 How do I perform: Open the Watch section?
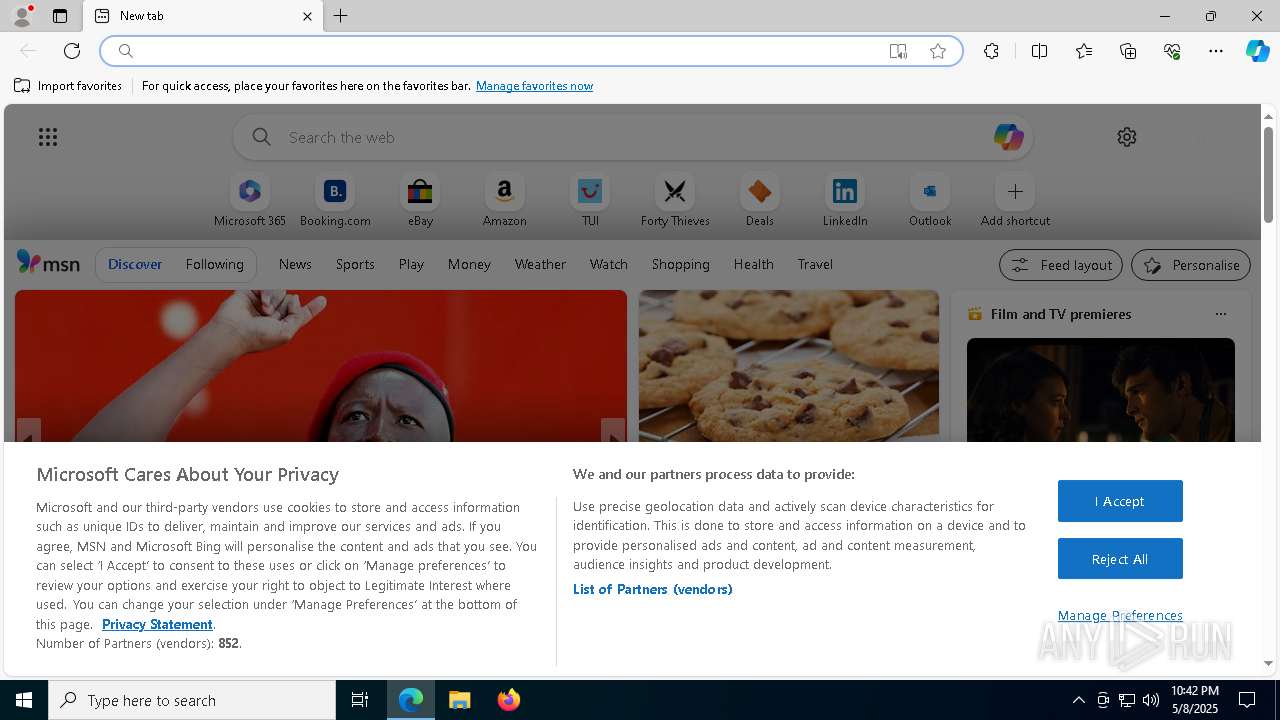tap(609, 264)
